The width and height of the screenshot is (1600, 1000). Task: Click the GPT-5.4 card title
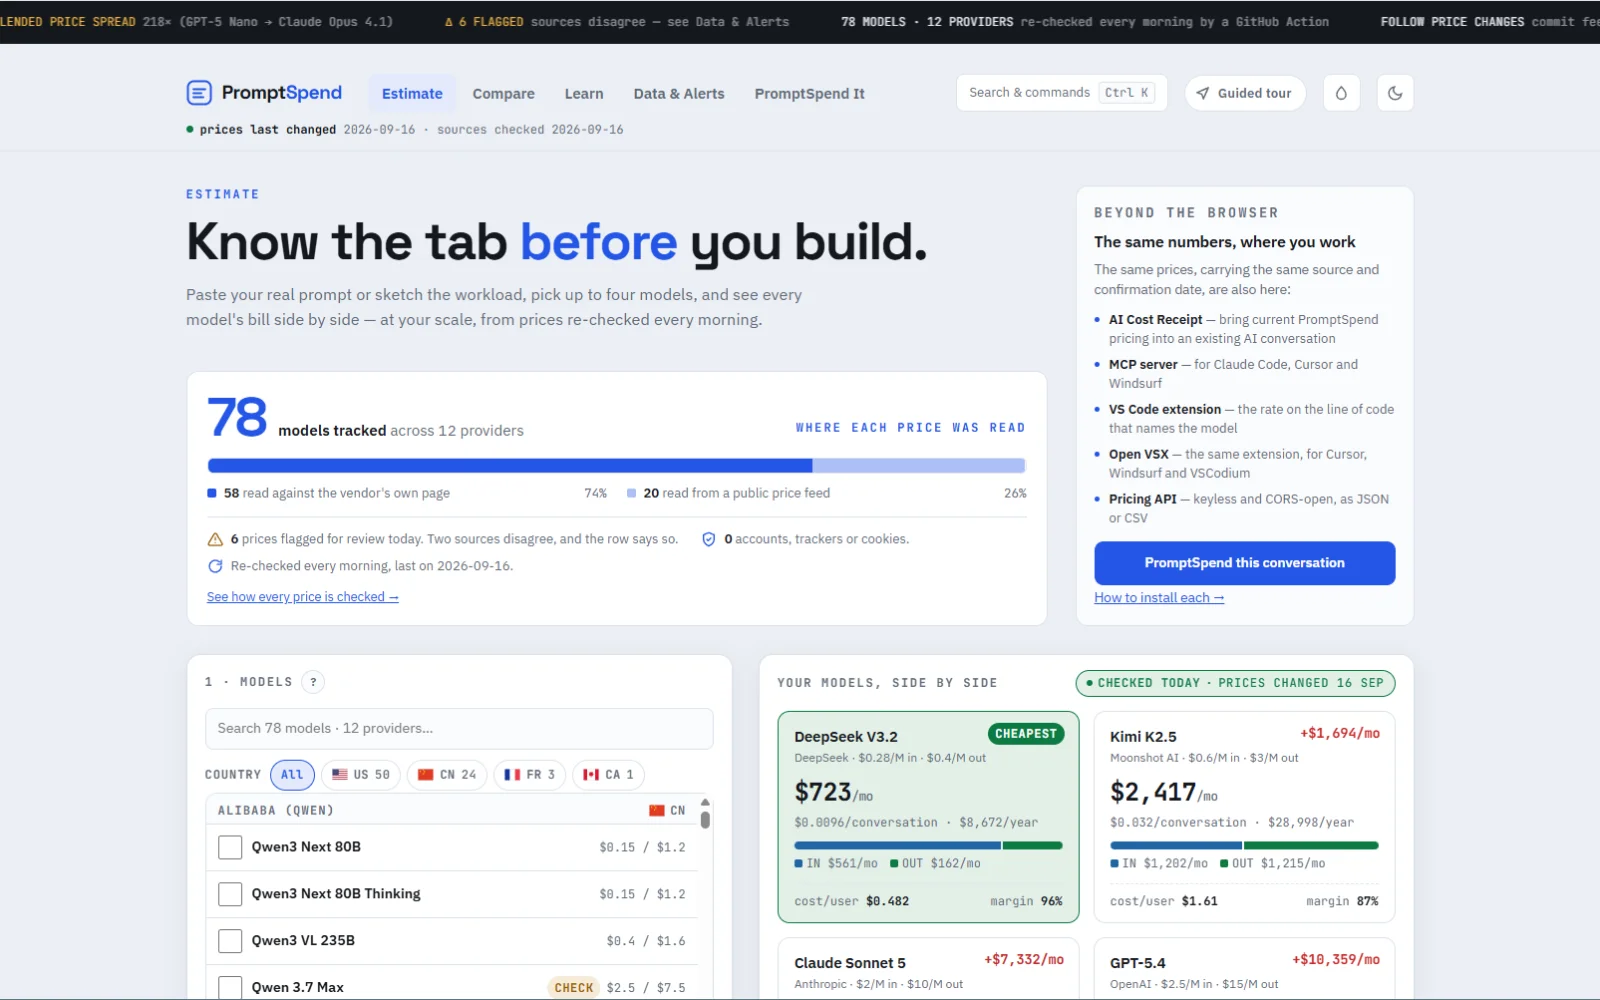coord(1138,963)
